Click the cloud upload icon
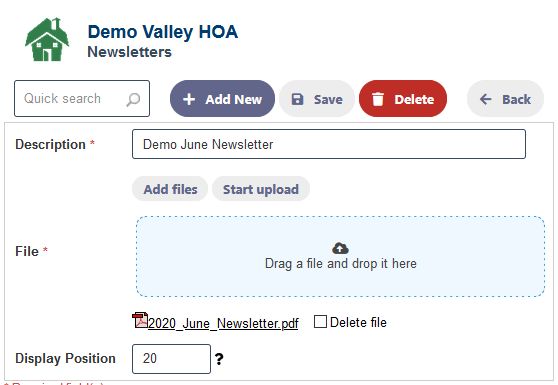The width and height of the screenshot is (558, 385). coord(340,248)
